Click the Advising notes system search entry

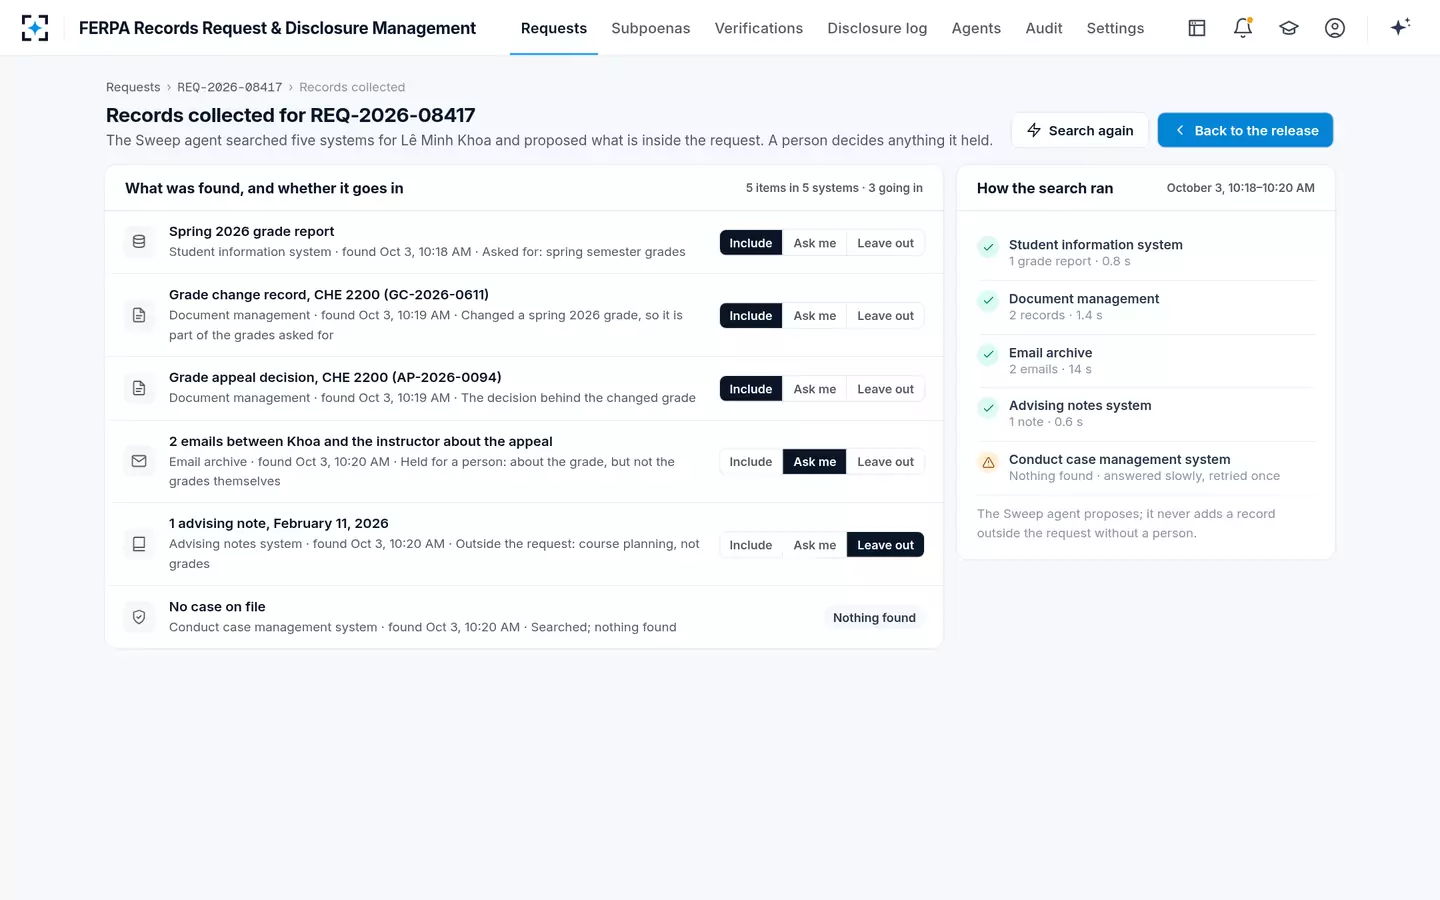[x=1146, y=413]
